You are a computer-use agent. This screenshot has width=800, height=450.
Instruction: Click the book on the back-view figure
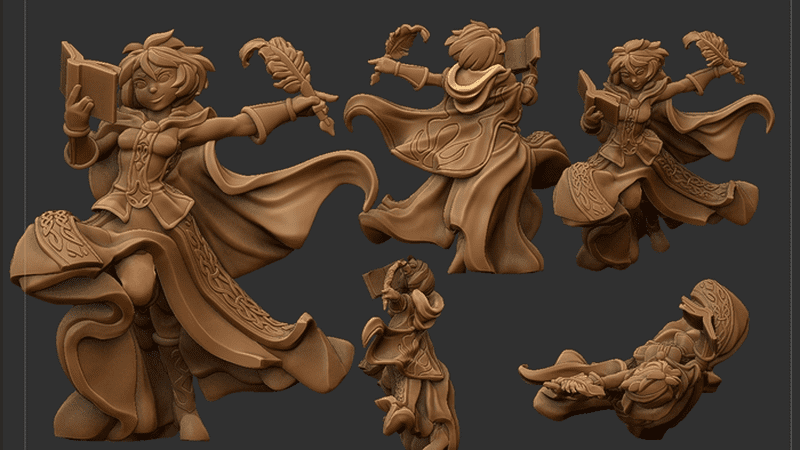tap(526, 48)
